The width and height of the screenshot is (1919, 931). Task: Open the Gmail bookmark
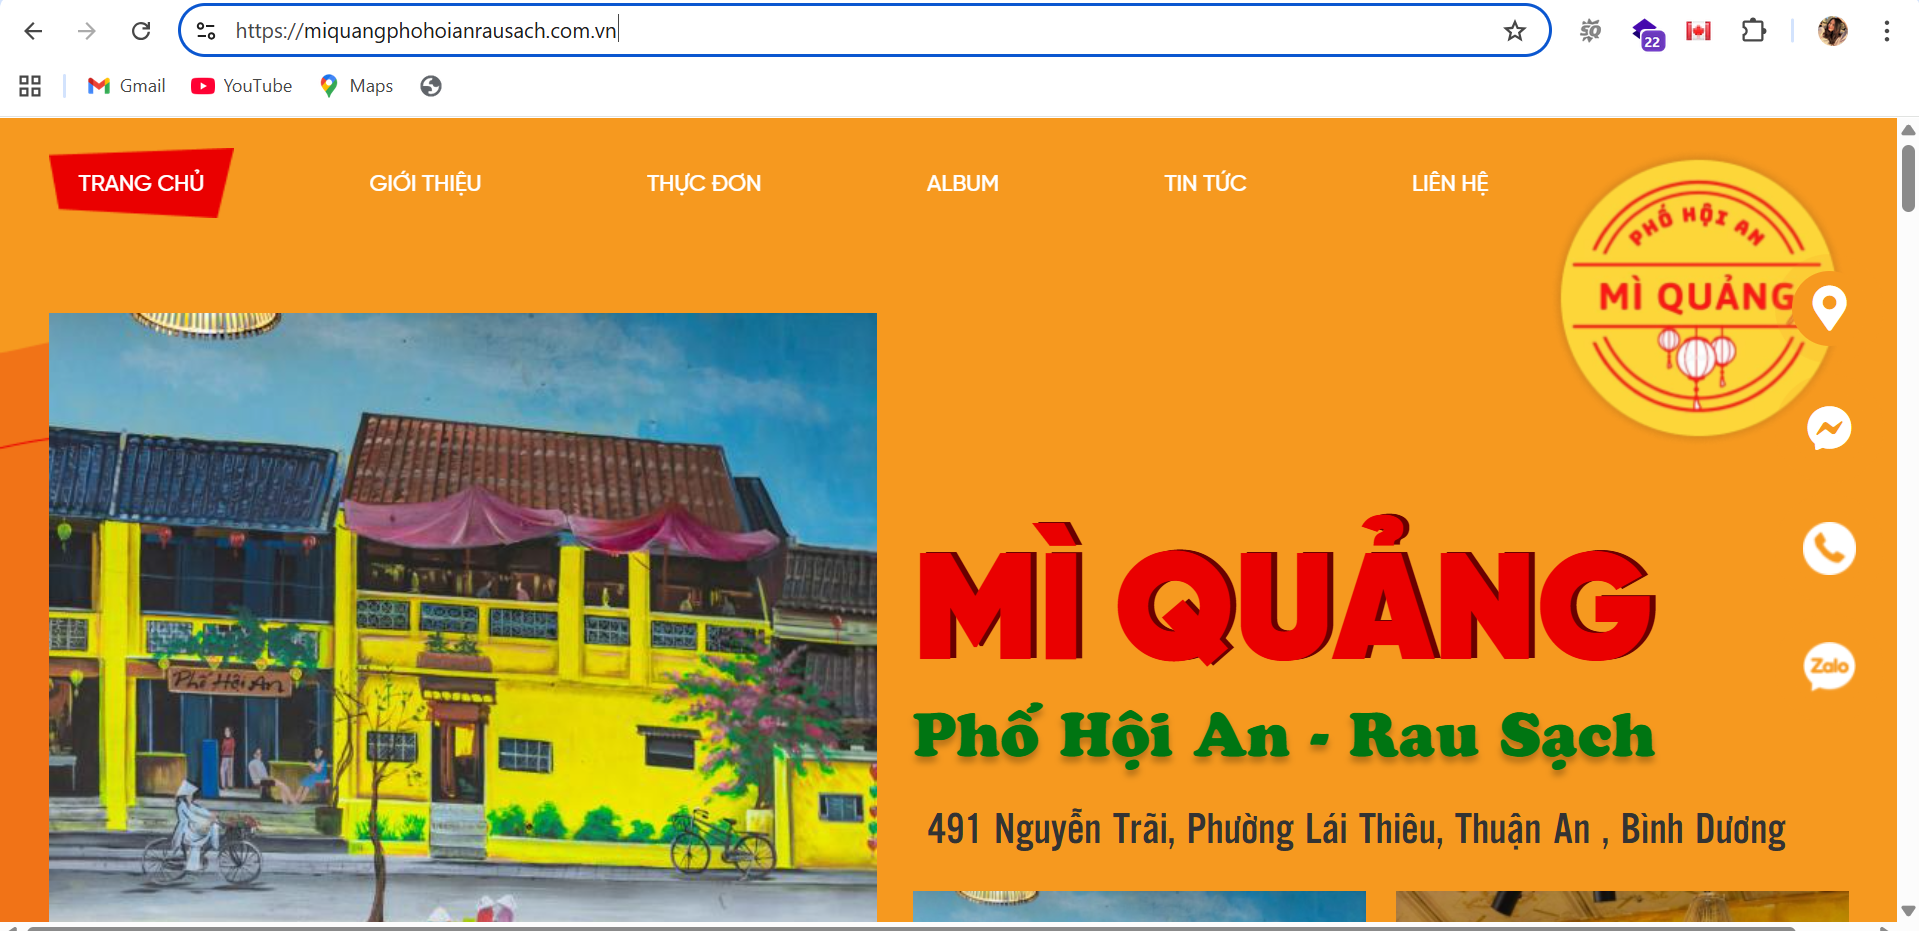[x=127, y=86]
